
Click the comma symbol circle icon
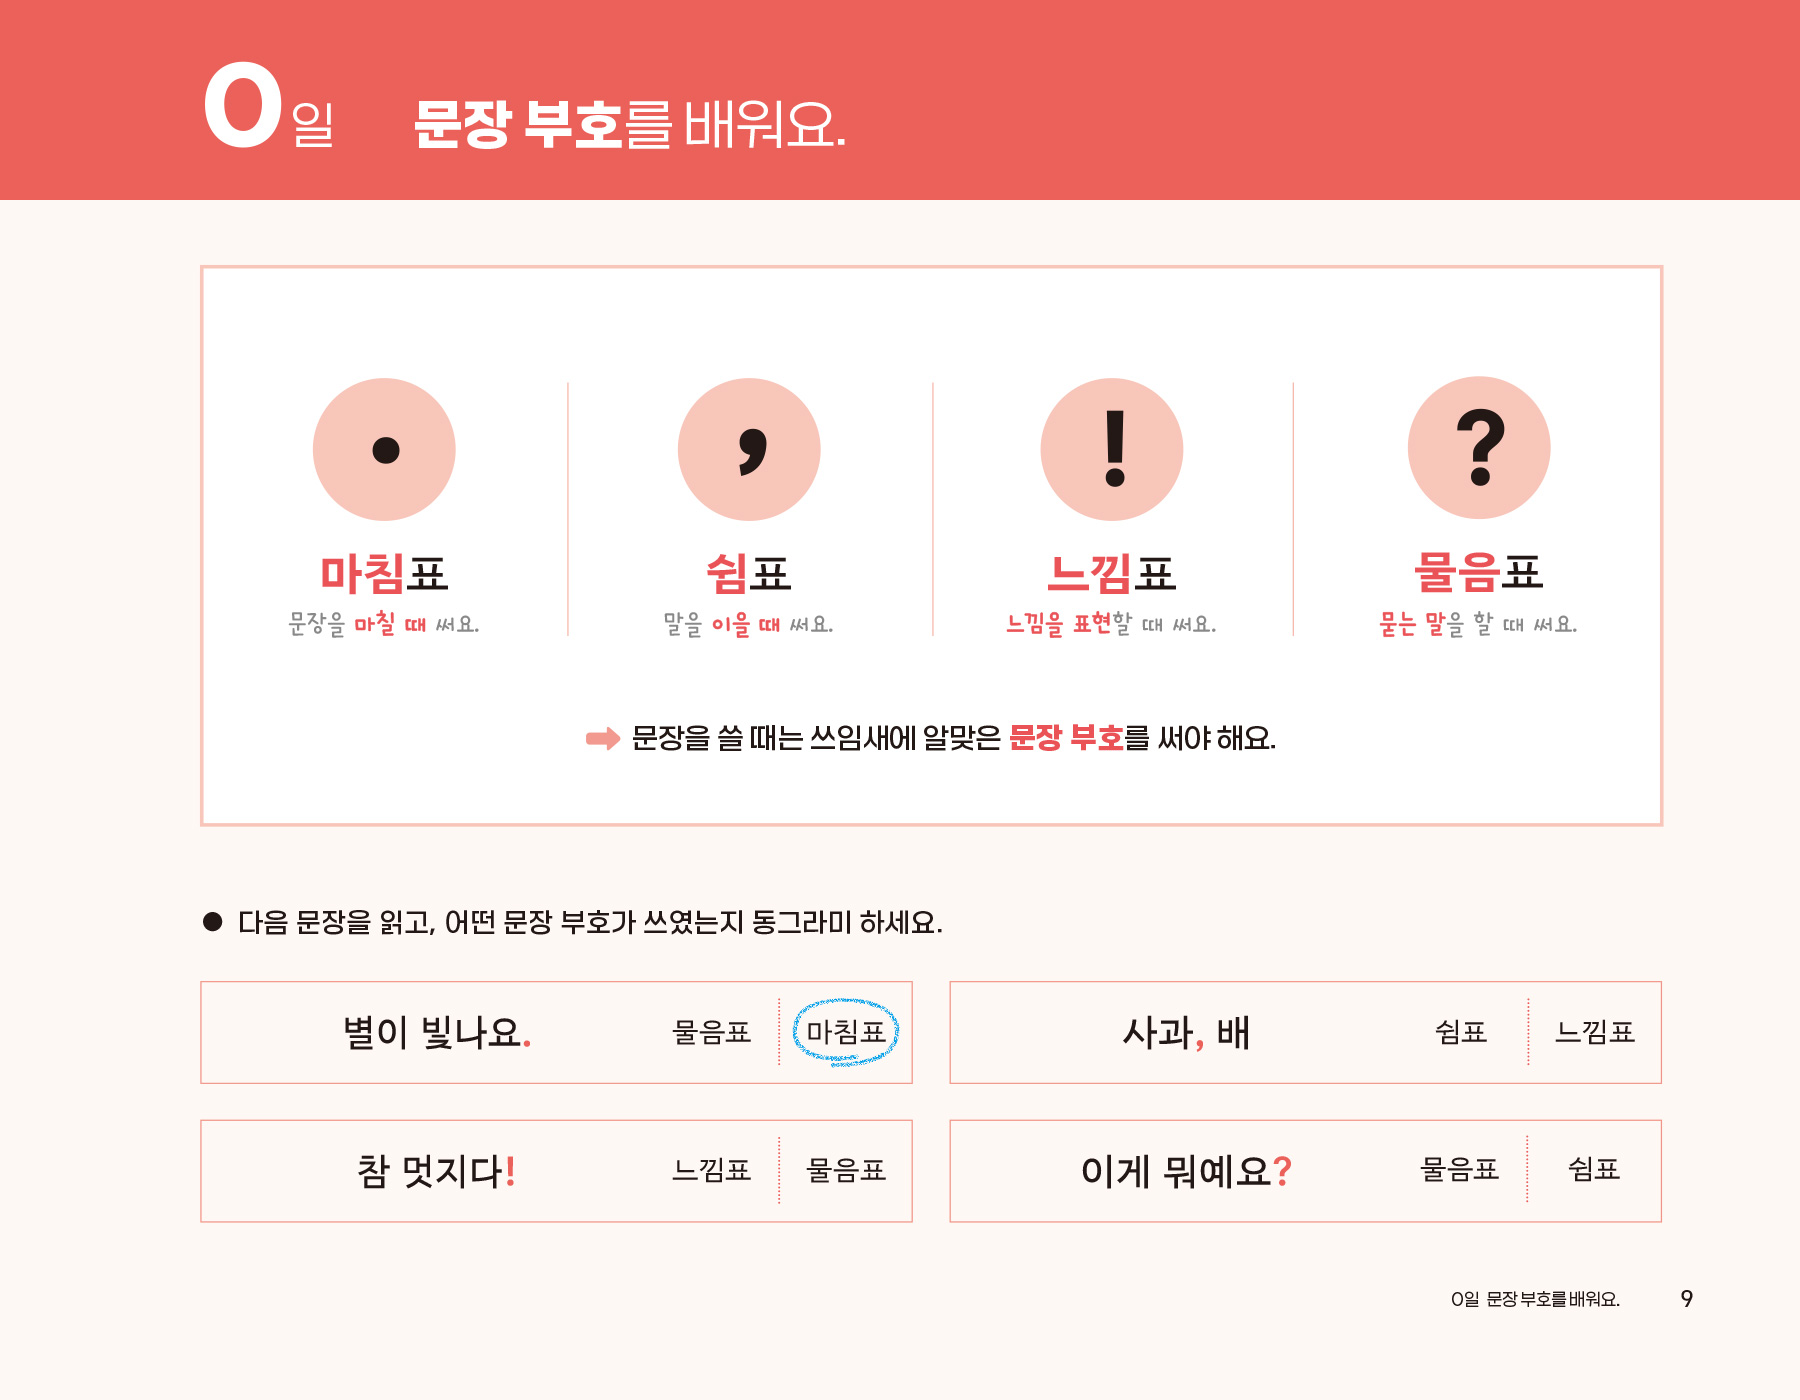(749, 450)
